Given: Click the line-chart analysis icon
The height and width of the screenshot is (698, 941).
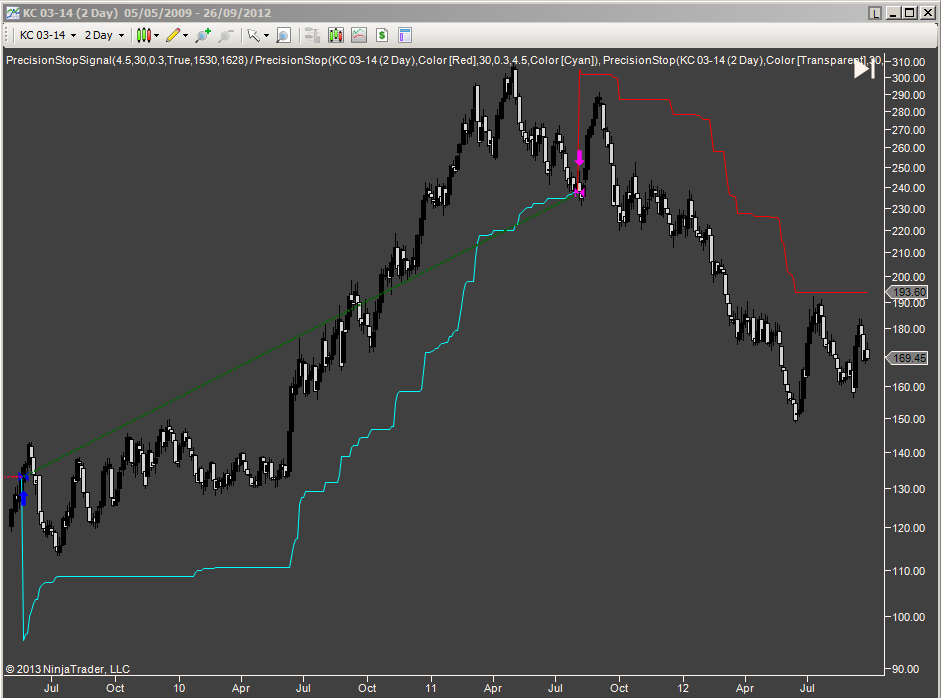Looking at the screenshot, I should [359, 35].
